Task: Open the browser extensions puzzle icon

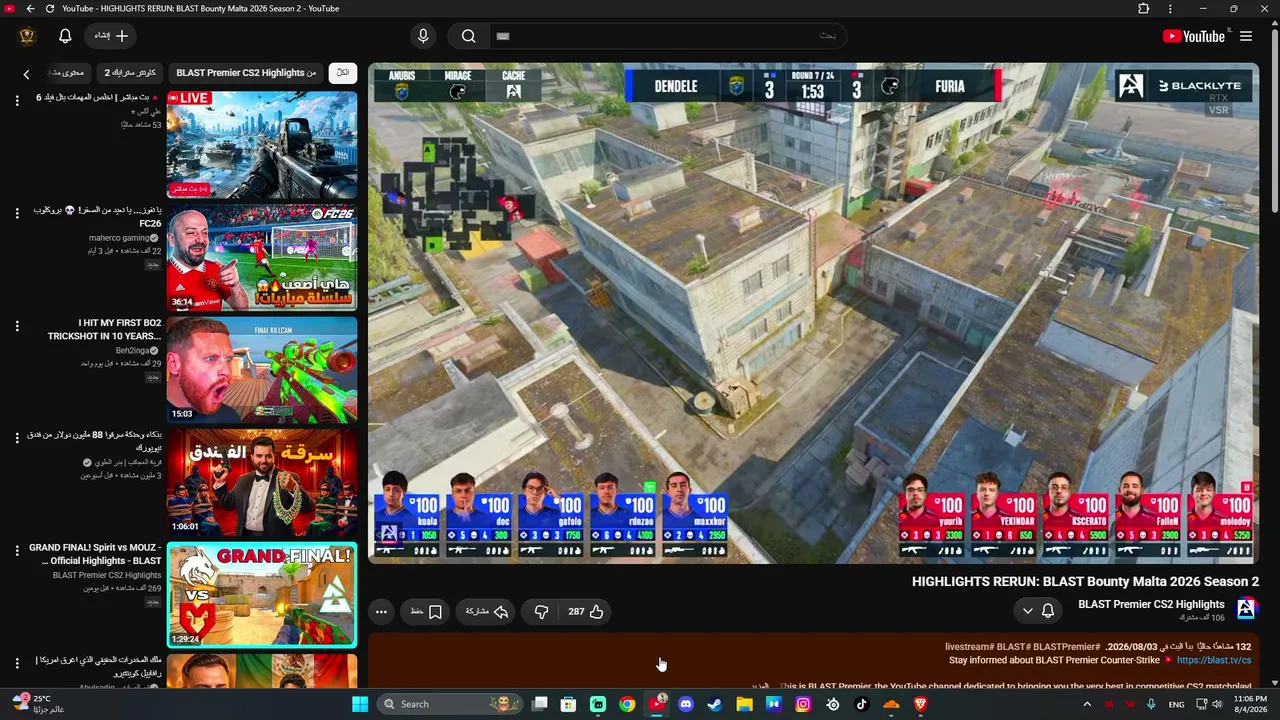Action: (1144, 9)
